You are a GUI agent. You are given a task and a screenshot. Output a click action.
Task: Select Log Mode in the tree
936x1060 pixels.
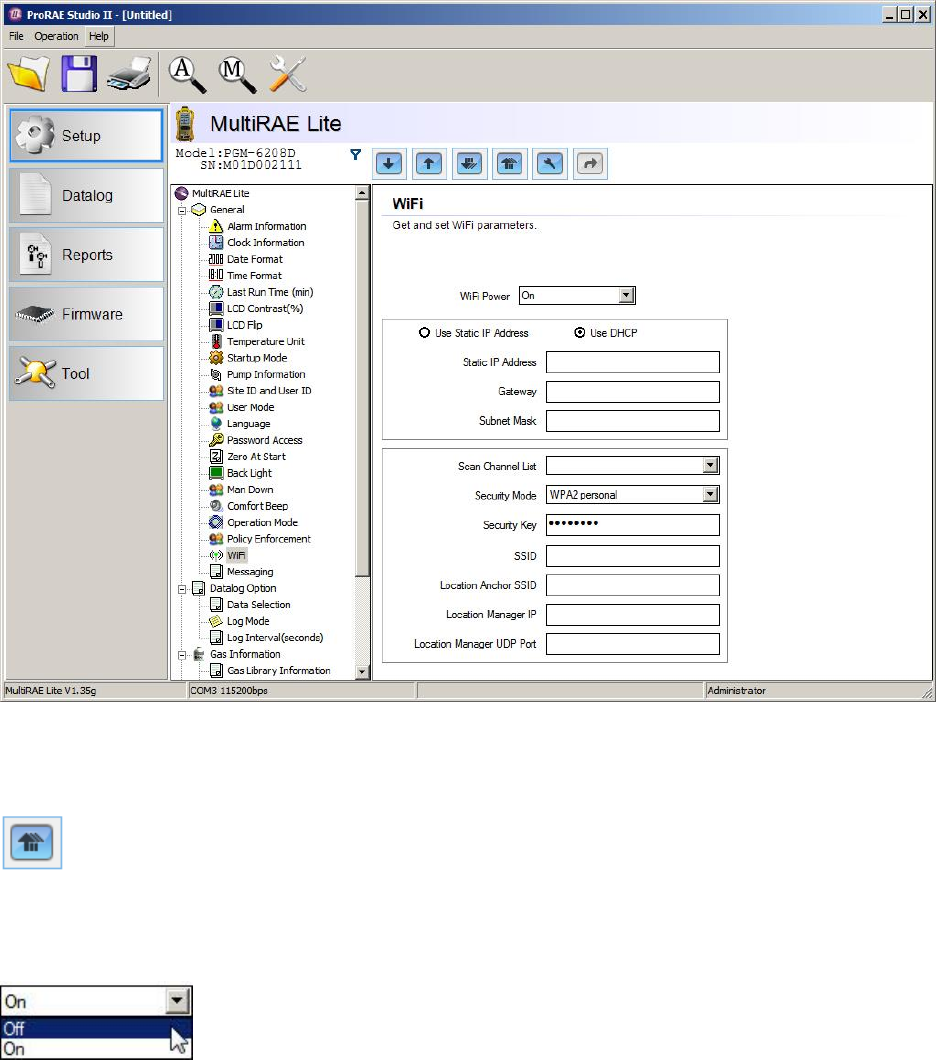[x=248, y=622]
